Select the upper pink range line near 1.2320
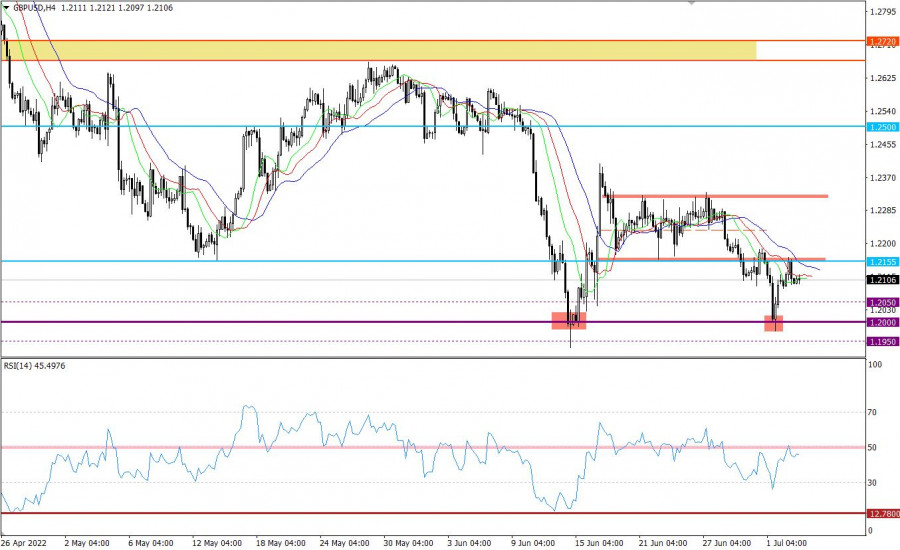Image resolution: width=900 pixels, height=550 pixels. coord(715,196)
